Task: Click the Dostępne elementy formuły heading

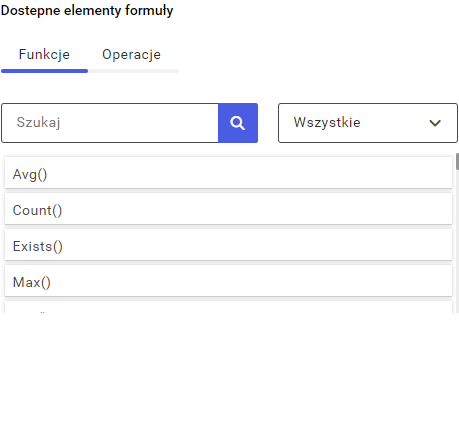Action: coord(87,11)
